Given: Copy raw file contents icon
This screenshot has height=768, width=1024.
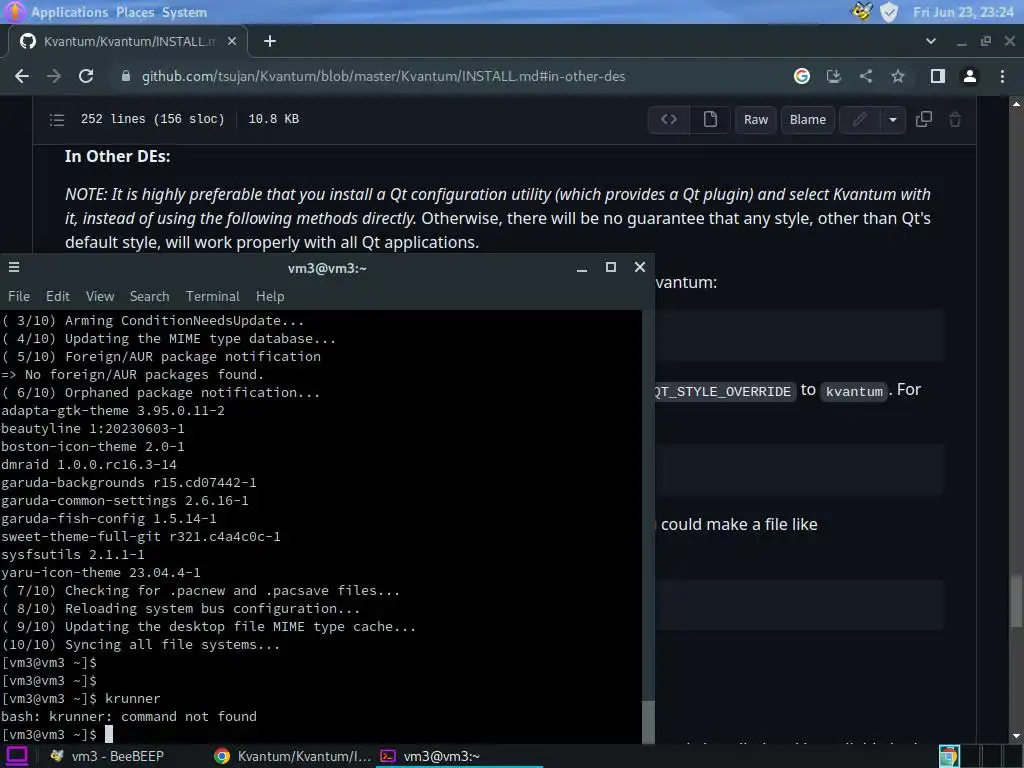Looking at the screenshot, I should [923, 120].
